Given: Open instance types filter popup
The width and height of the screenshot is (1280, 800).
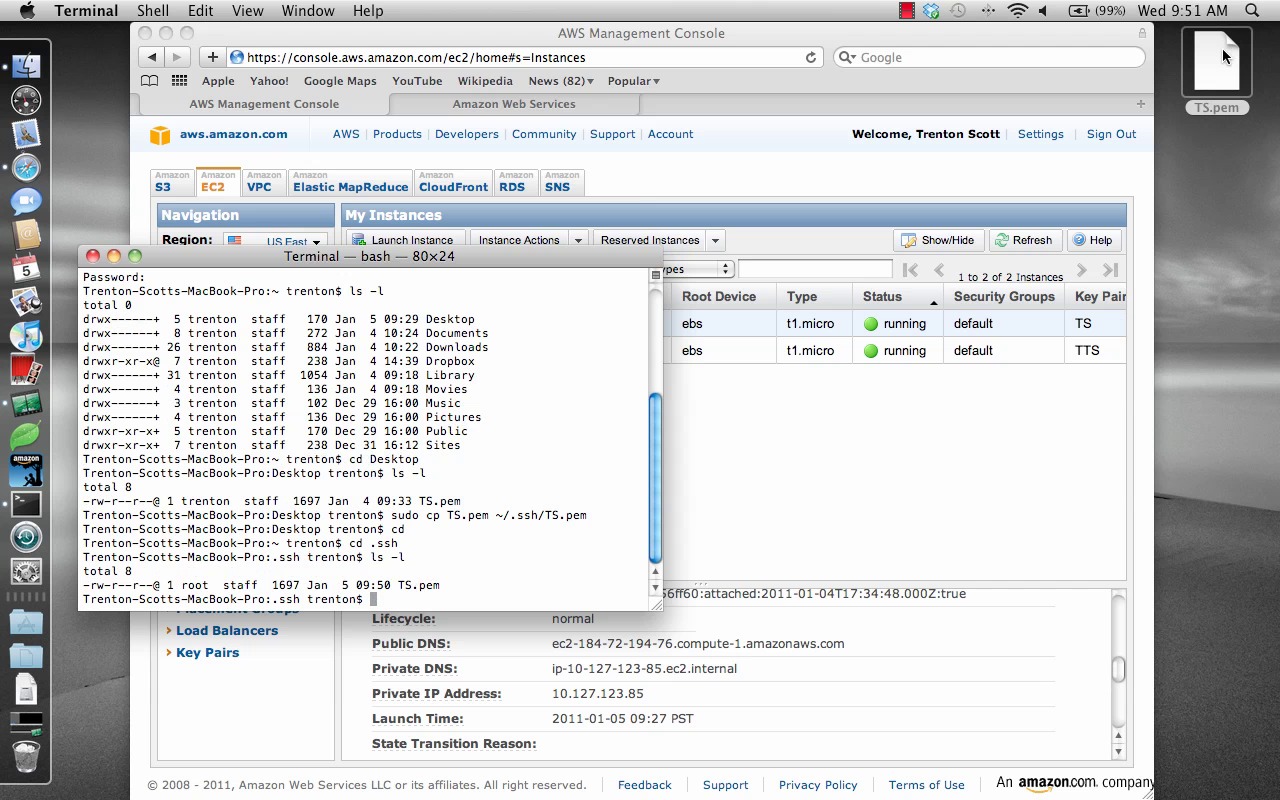Looking at the screenshot, I should coord(697,269).
